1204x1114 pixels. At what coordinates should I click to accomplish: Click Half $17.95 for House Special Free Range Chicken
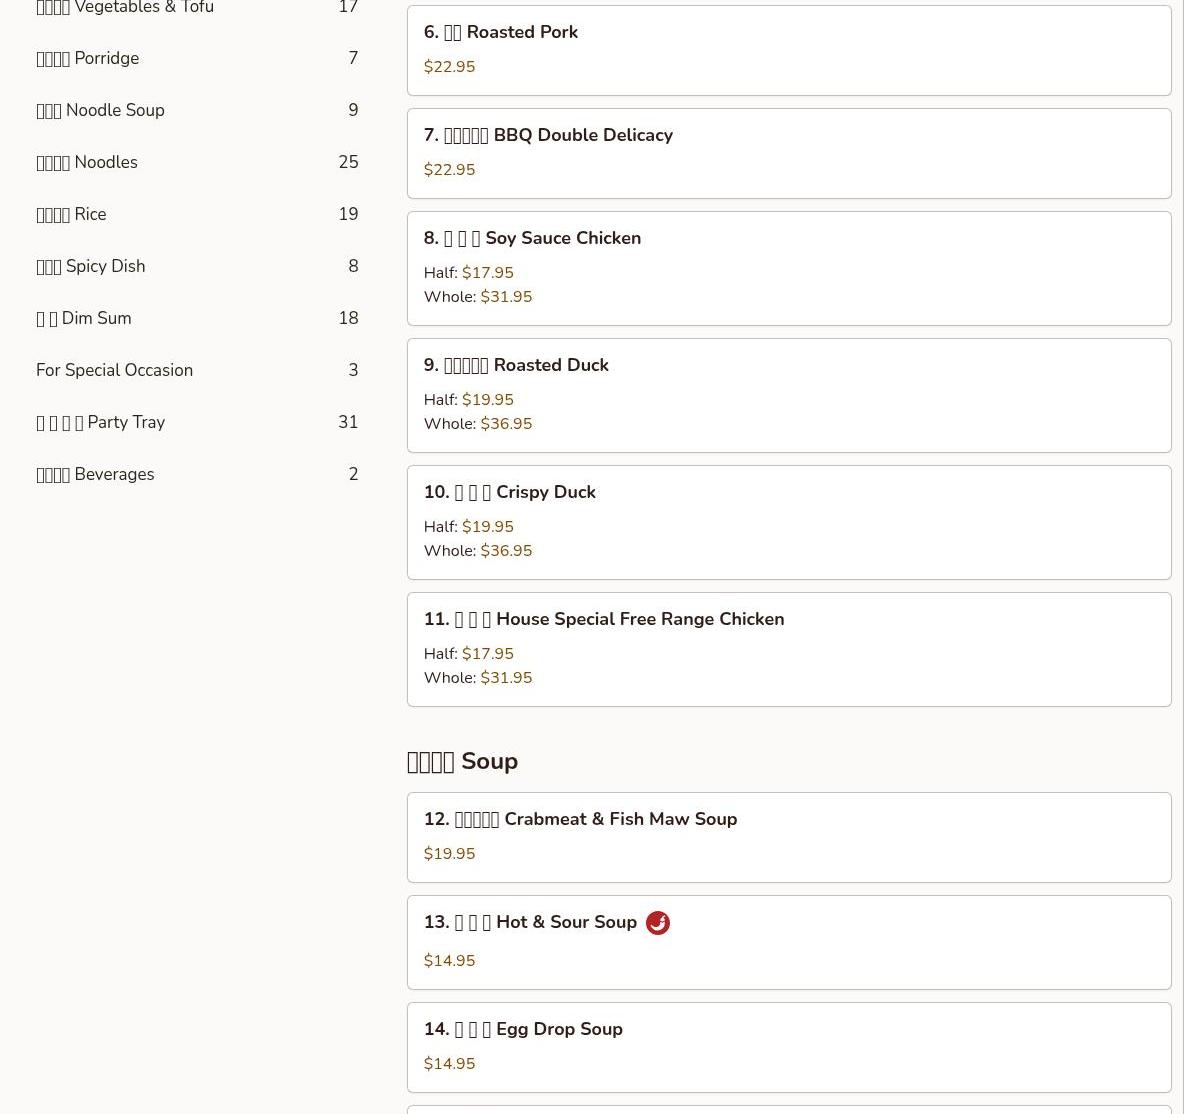(487, 654)
